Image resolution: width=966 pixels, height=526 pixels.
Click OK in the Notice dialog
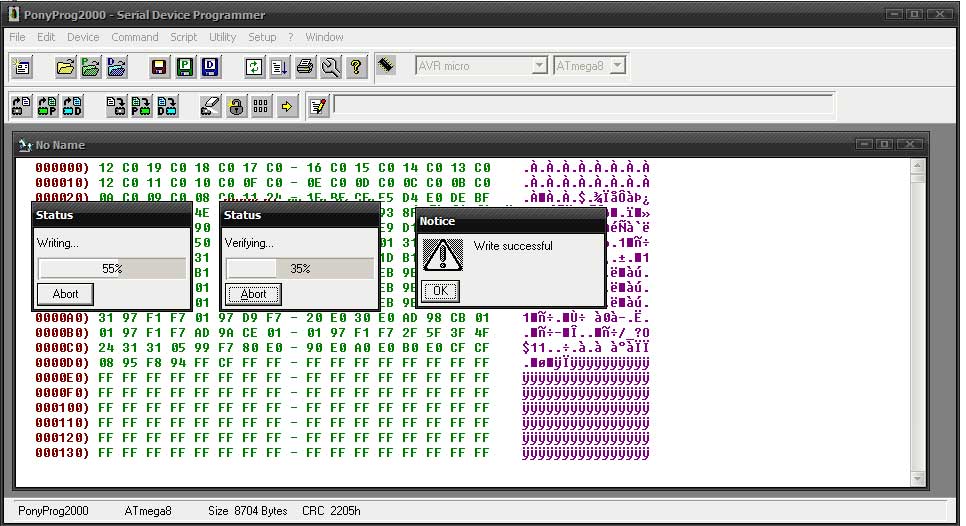click(440, 291)
